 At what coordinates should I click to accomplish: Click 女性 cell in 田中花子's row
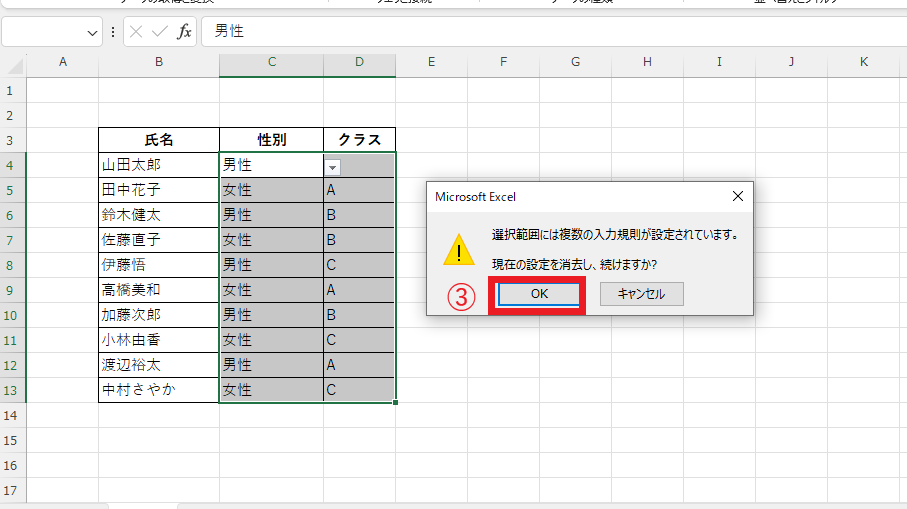pyautogui.click(x=272, y=190)
